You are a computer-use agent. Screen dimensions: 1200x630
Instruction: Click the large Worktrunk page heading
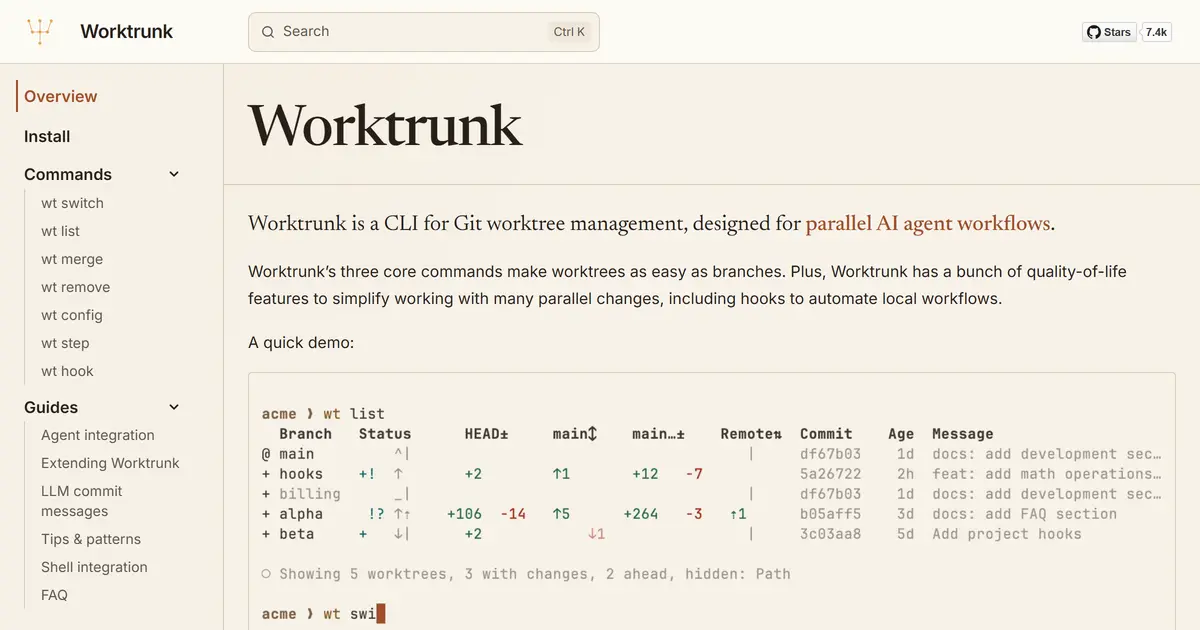click(385, 125)
